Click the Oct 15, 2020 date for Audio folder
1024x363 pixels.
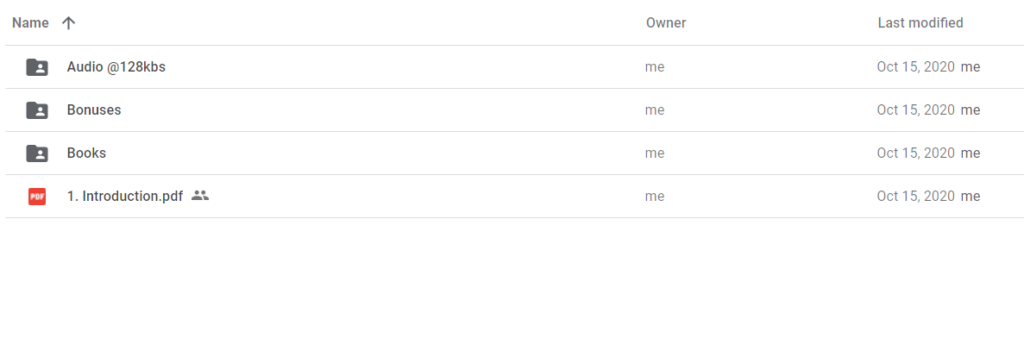(x=916, y=67)
